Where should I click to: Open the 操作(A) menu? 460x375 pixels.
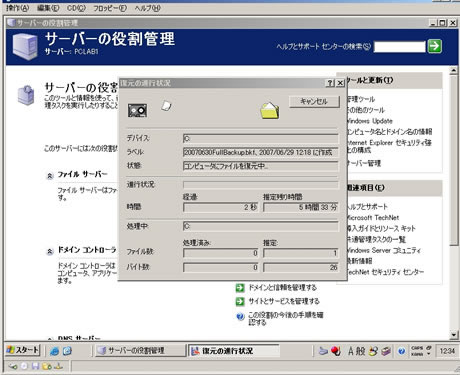(x=18, y=8)
